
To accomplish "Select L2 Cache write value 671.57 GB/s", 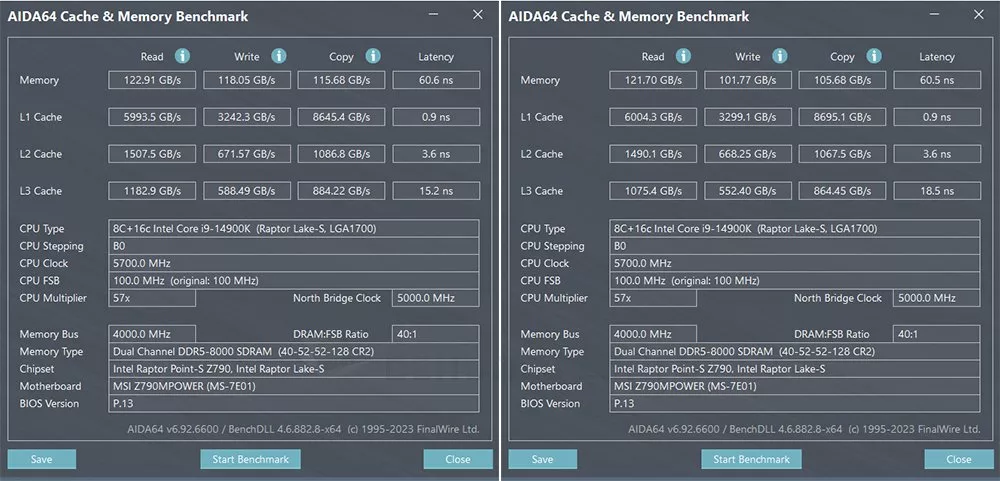I will click(x=247, y=154).
